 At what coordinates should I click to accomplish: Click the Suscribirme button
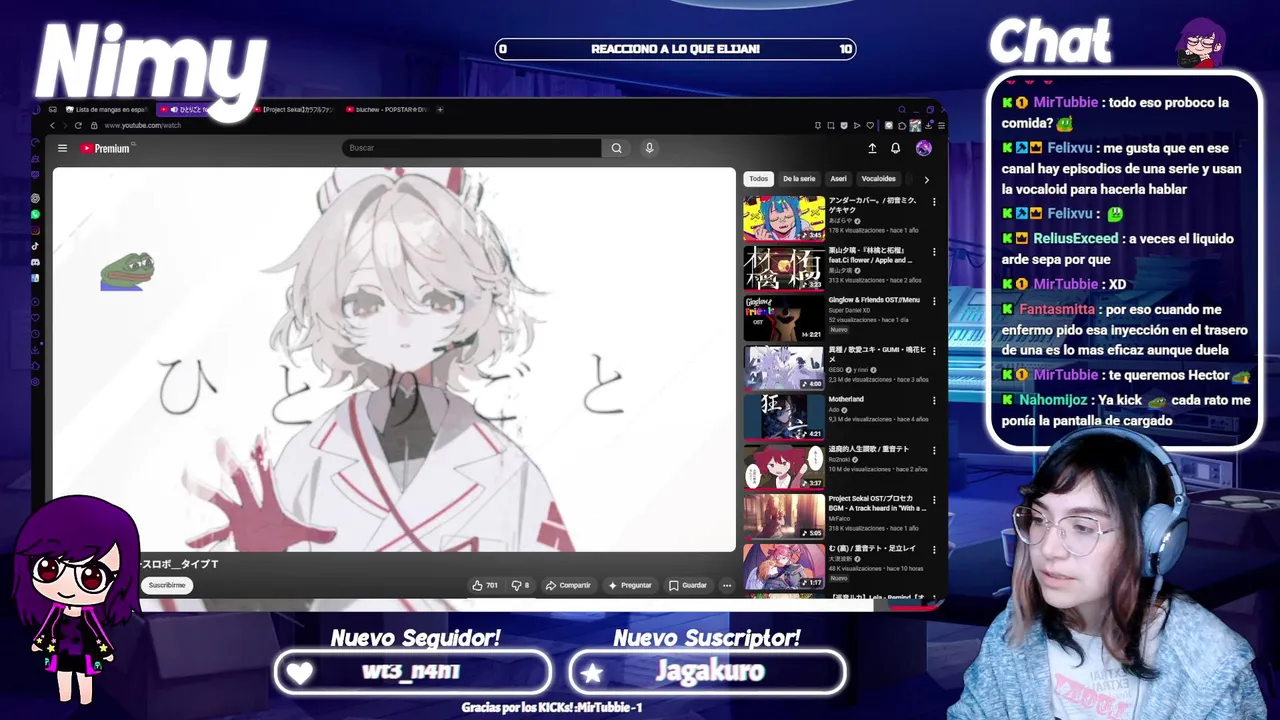(x=167, y=585)
